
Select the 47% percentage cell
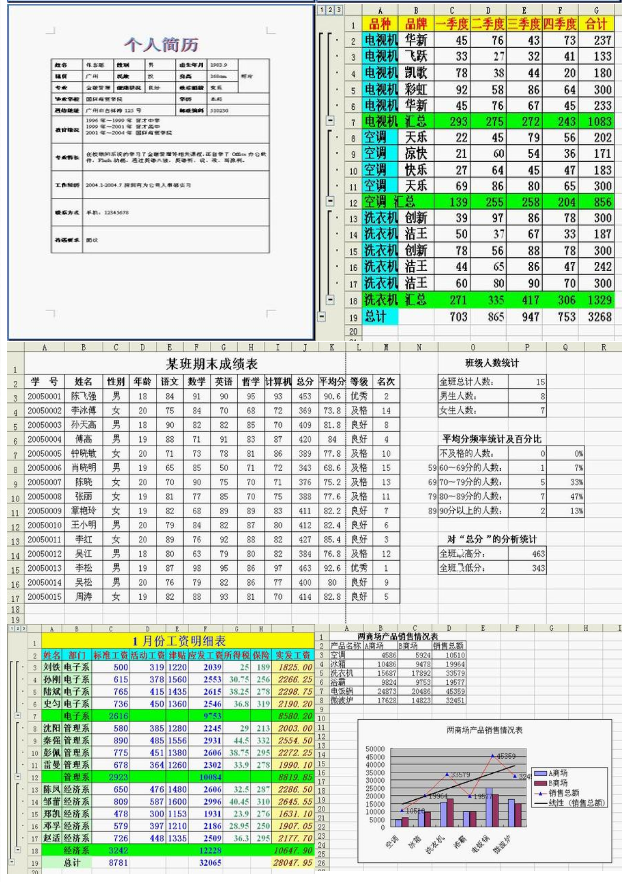(565, 496)
